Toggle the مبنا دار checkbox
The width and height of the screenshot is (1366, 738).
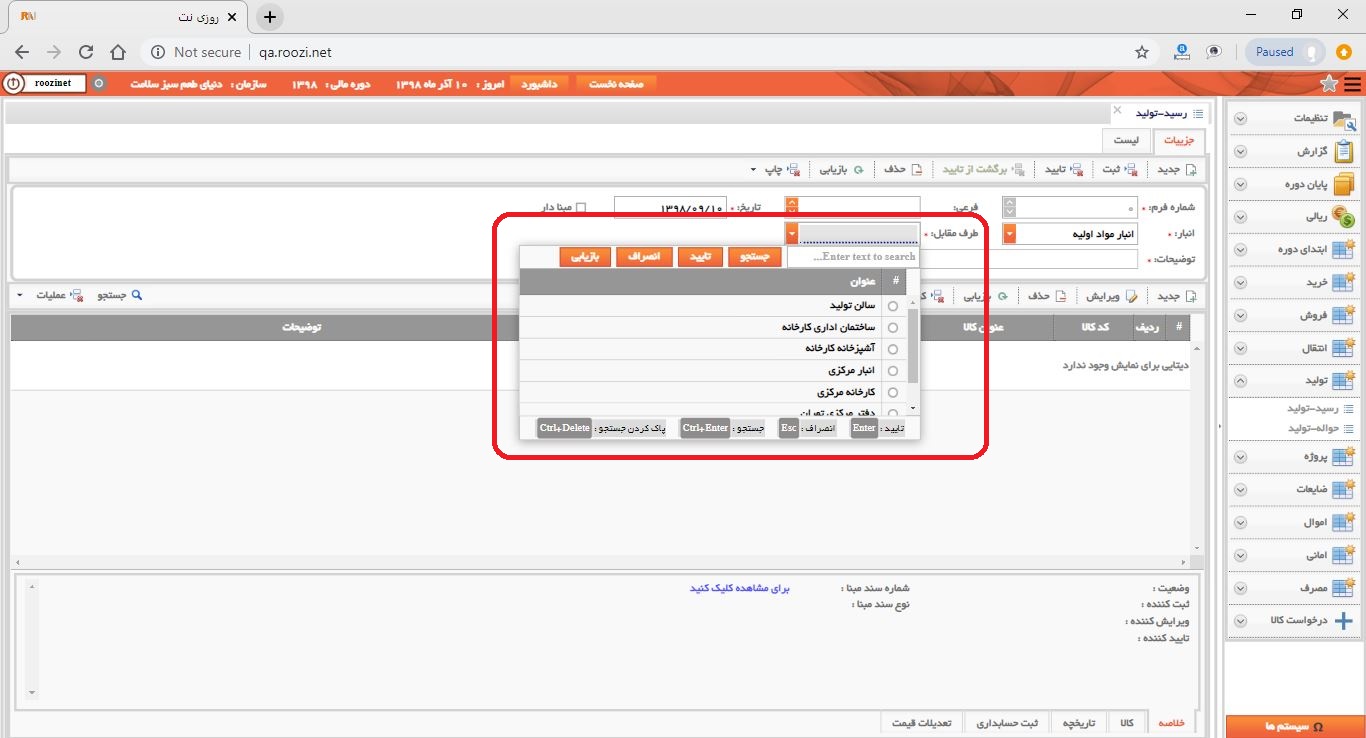coord(582,208)
